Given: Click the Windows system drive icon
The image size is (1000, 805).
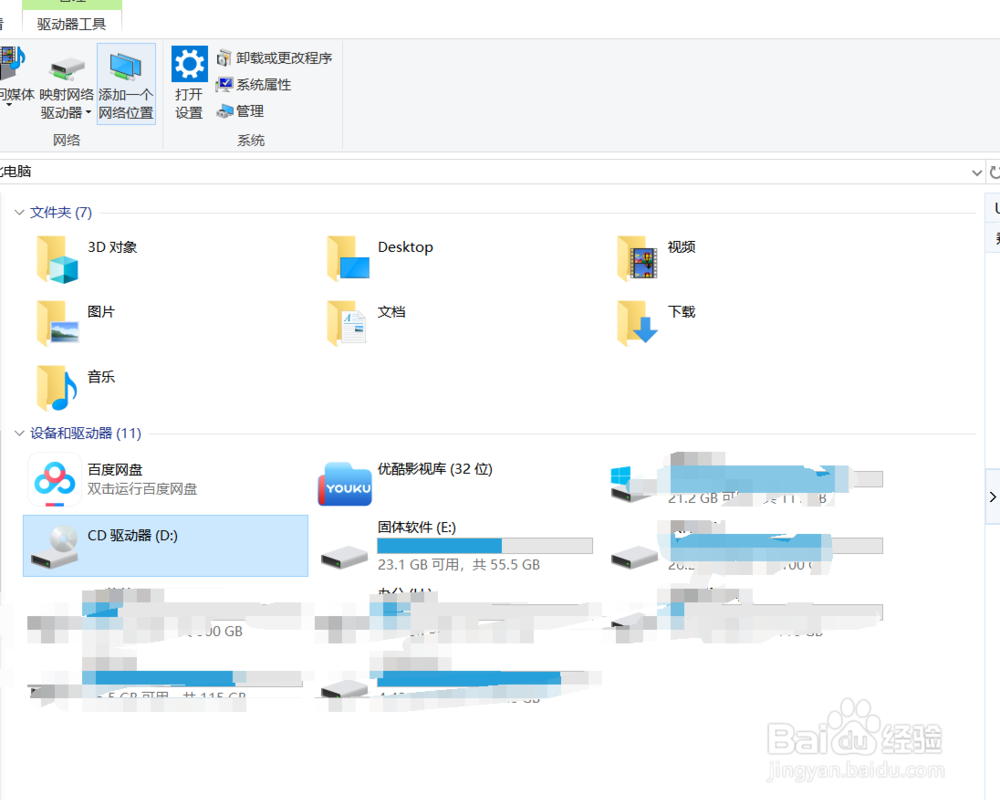Looking at the screenshot, I should click(628, 484).
